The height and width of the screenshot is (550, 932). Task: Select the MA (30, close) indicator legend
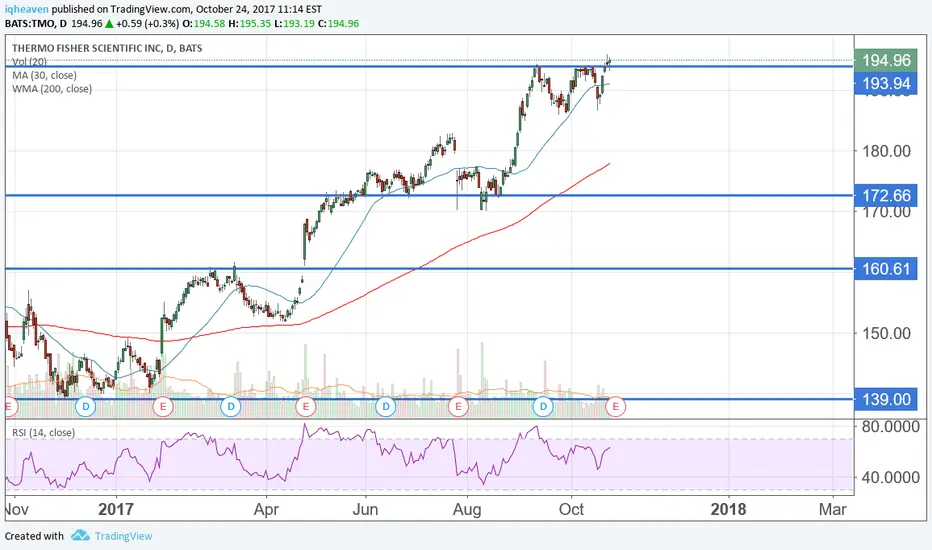coord(45,76)
